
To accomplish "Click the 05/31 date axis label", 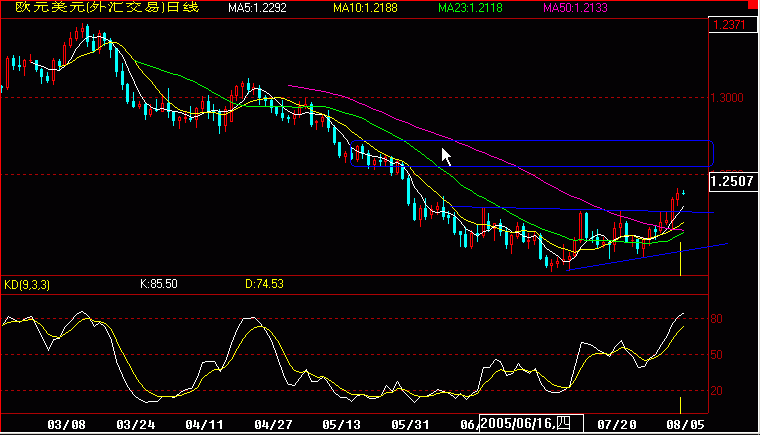I will tap(411, 425).
